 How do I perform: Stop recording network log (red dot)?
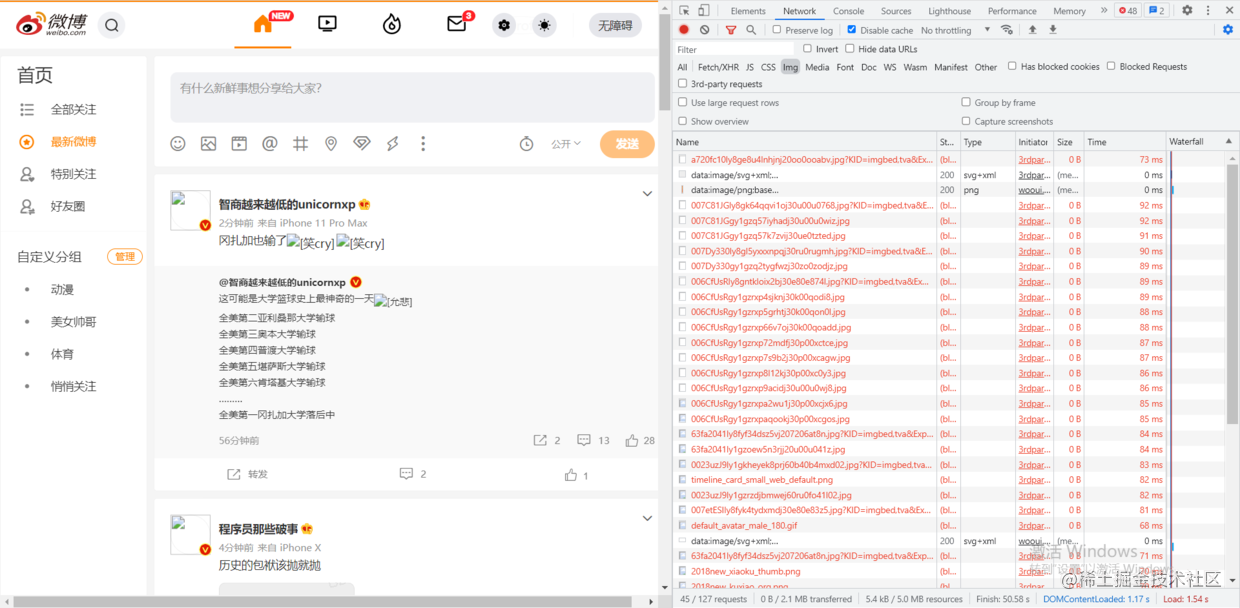(684, 30)
